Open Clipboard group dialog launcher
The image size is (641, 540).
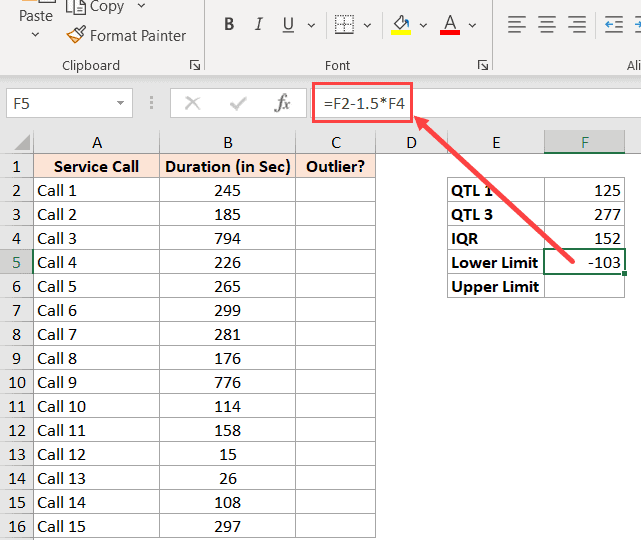195,65
